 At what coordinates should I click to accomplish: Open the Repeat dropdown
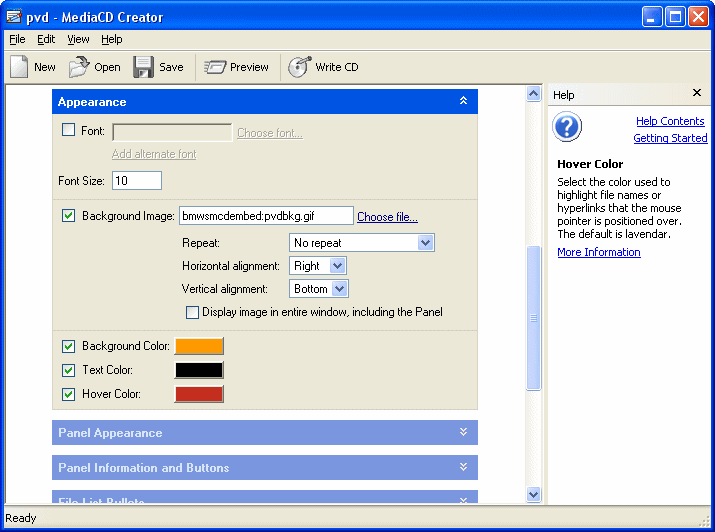coord(362,243)
